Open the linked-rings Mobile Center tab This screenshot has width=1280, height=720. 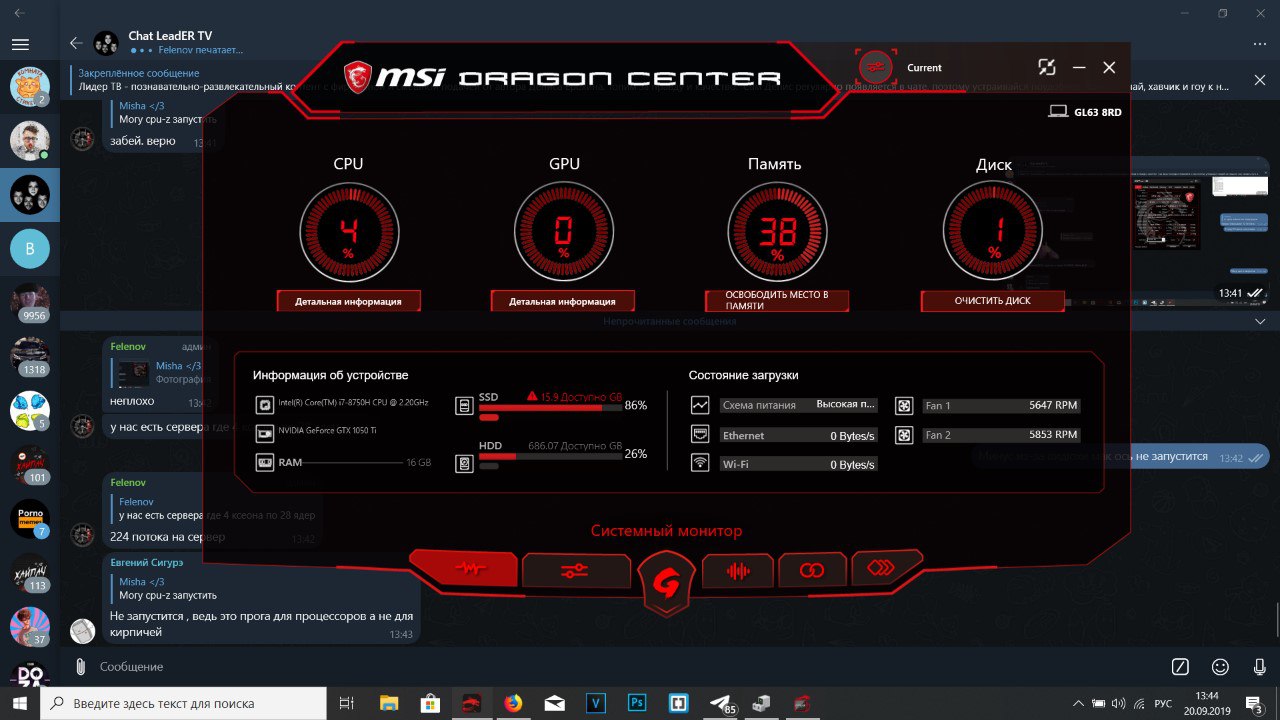coord(812,569)
